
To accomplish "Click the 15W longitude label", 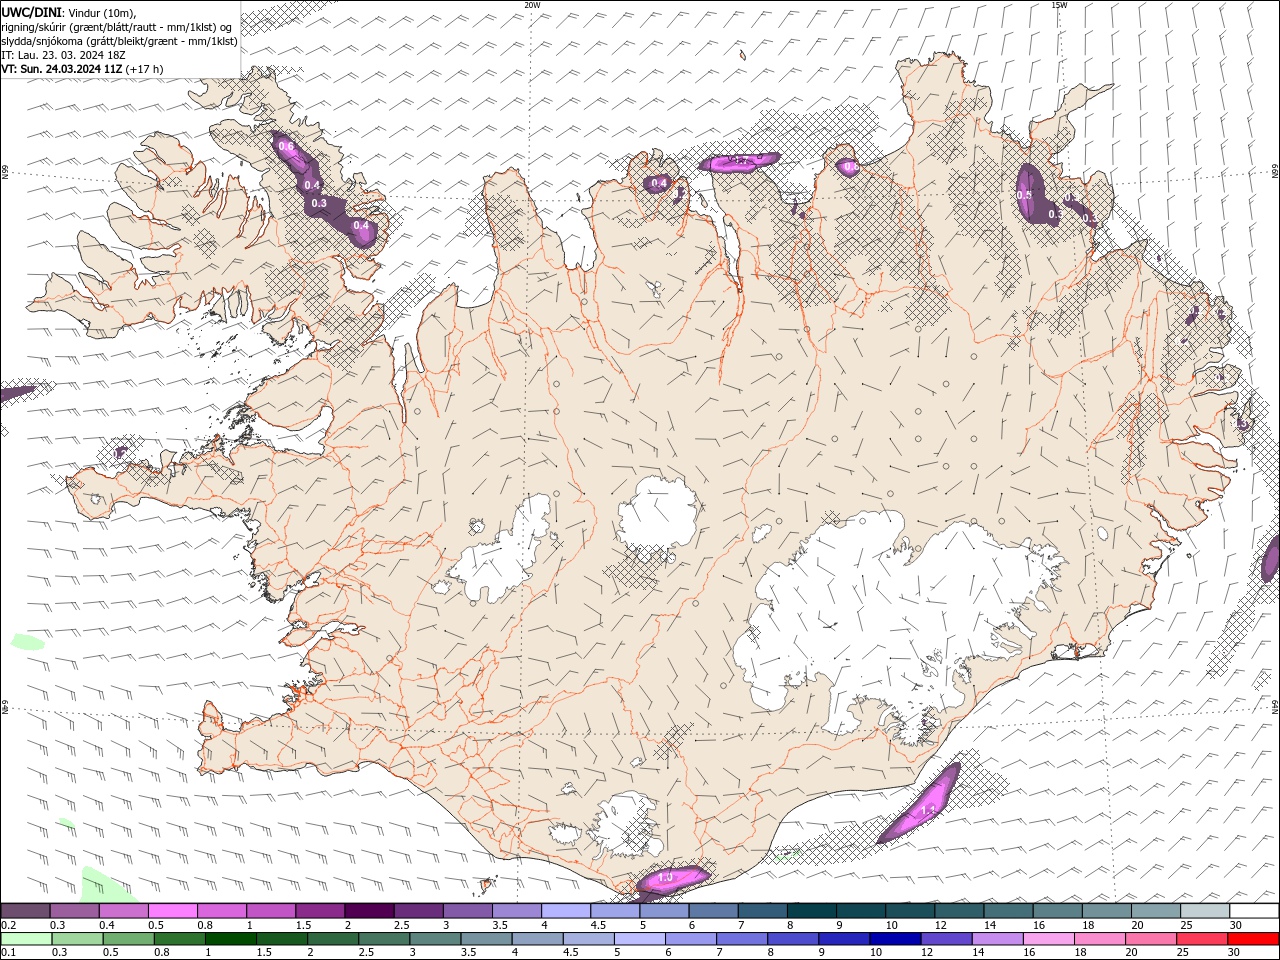I will [x=1058, y=4].
